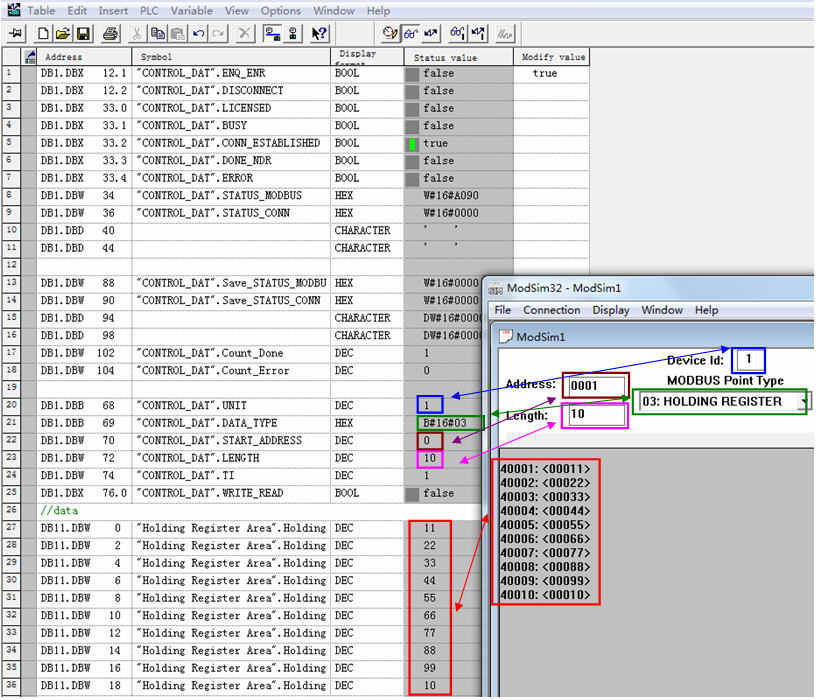Click the Length field showing 10
Viewport: 821px width, 700px height.
[596, 415]
